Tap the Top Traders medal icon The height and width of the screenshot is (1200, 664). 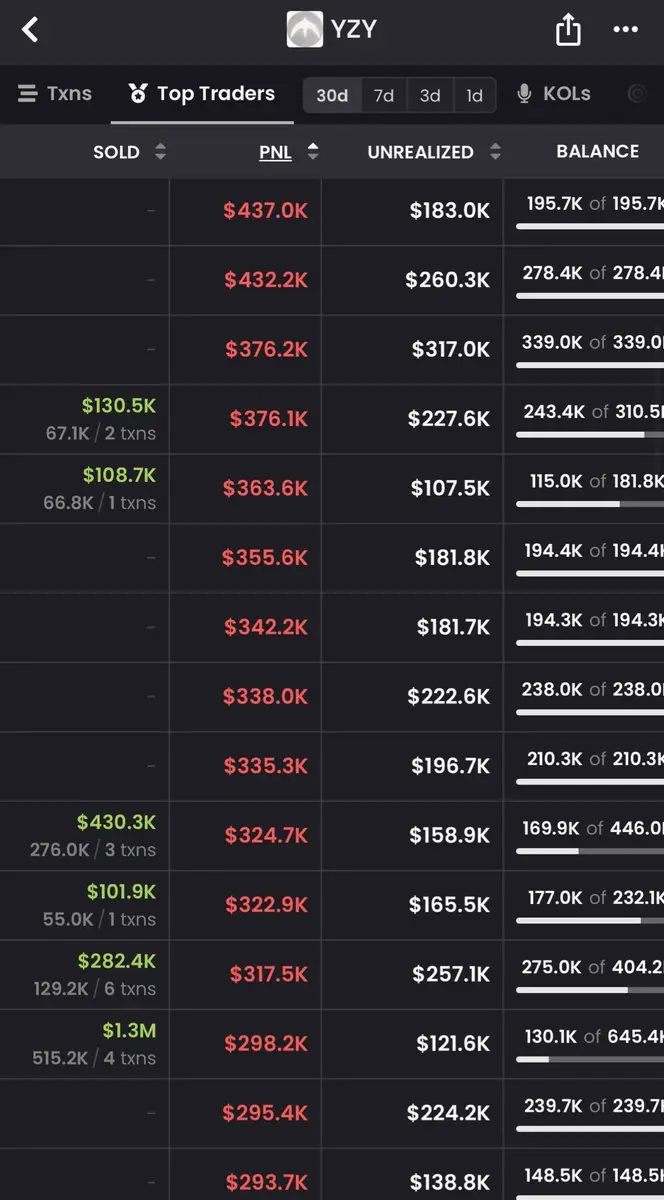pyautogui.click(x=138, y=94)
